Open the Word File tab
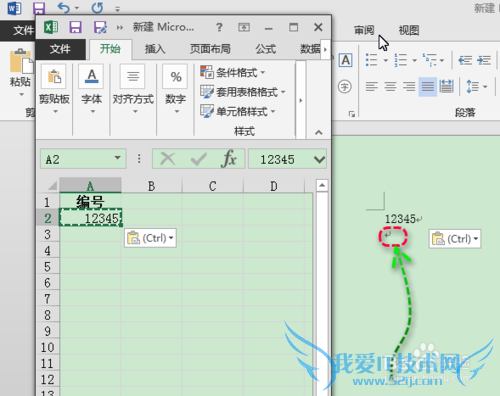The image size is (500, 396). (x=18, y=31)
